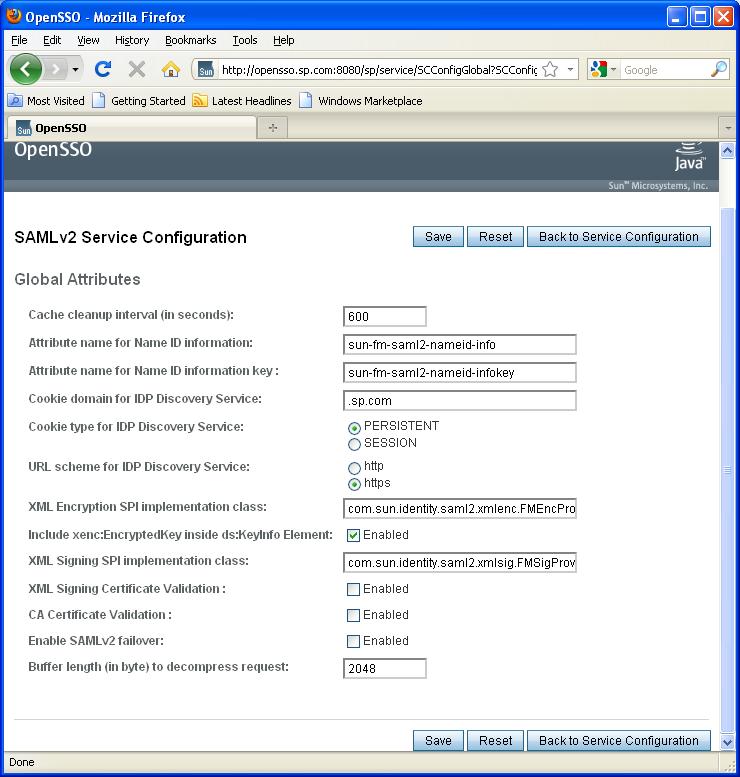
Task: Click the scrollbar down arrow
Action: click(x=727, y=742)
